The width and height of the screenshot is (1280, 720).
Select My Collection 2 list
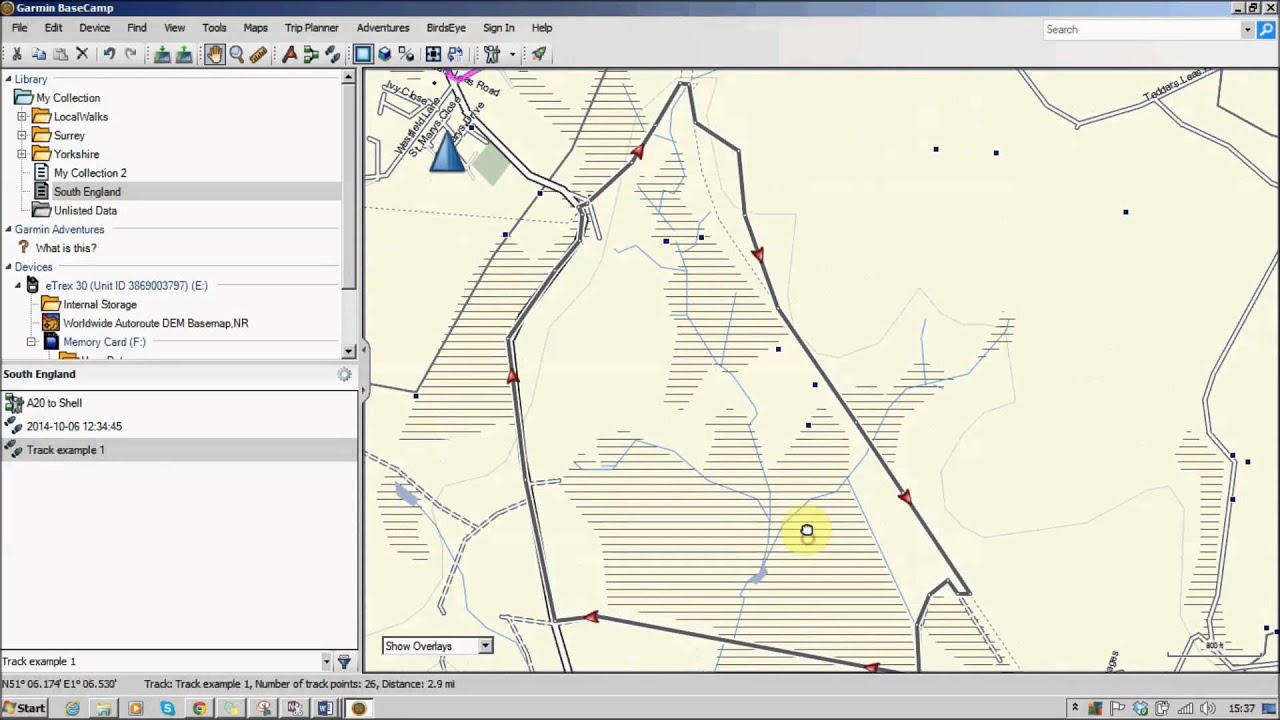(90, 173)
